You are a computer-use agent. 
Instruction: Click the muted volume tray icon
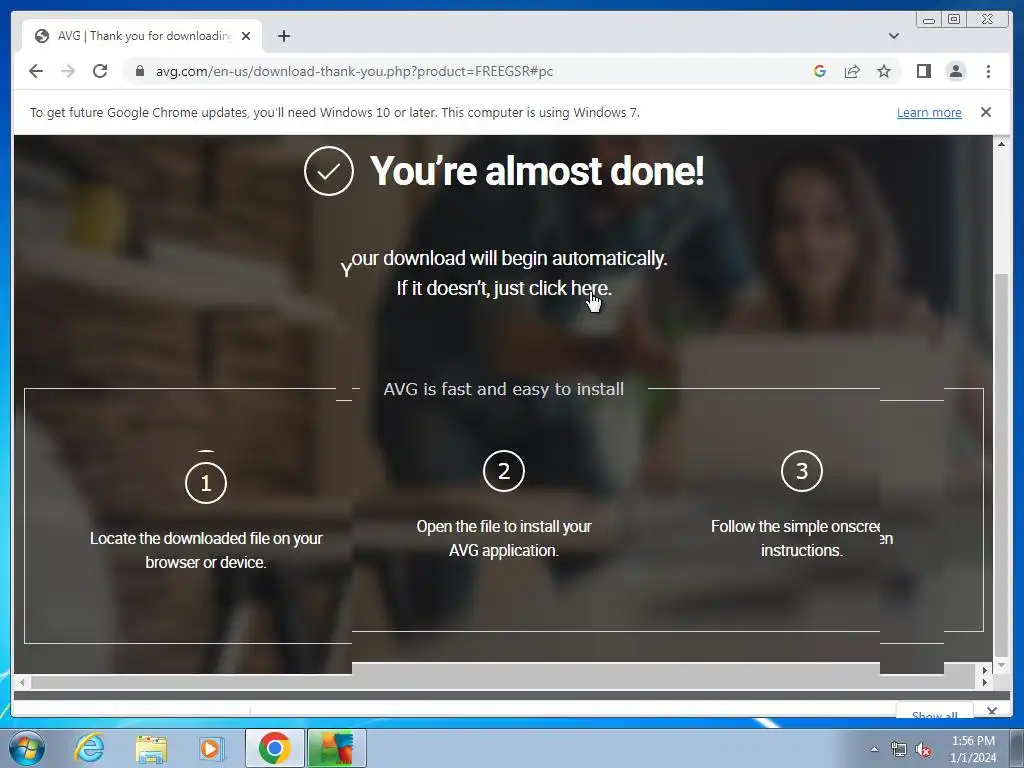[x=923, y=749]
